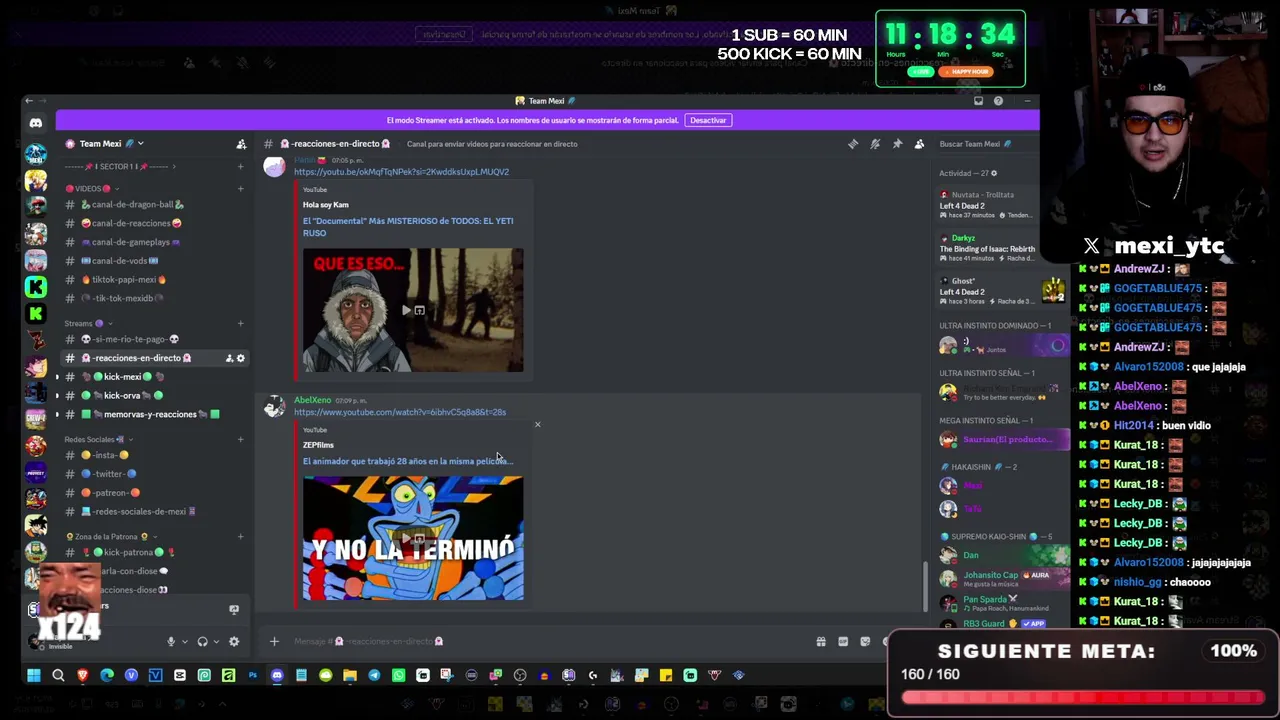Share screen icon in voice panel
This screenshot has height=720, width=1280.
tap(234, 609)
